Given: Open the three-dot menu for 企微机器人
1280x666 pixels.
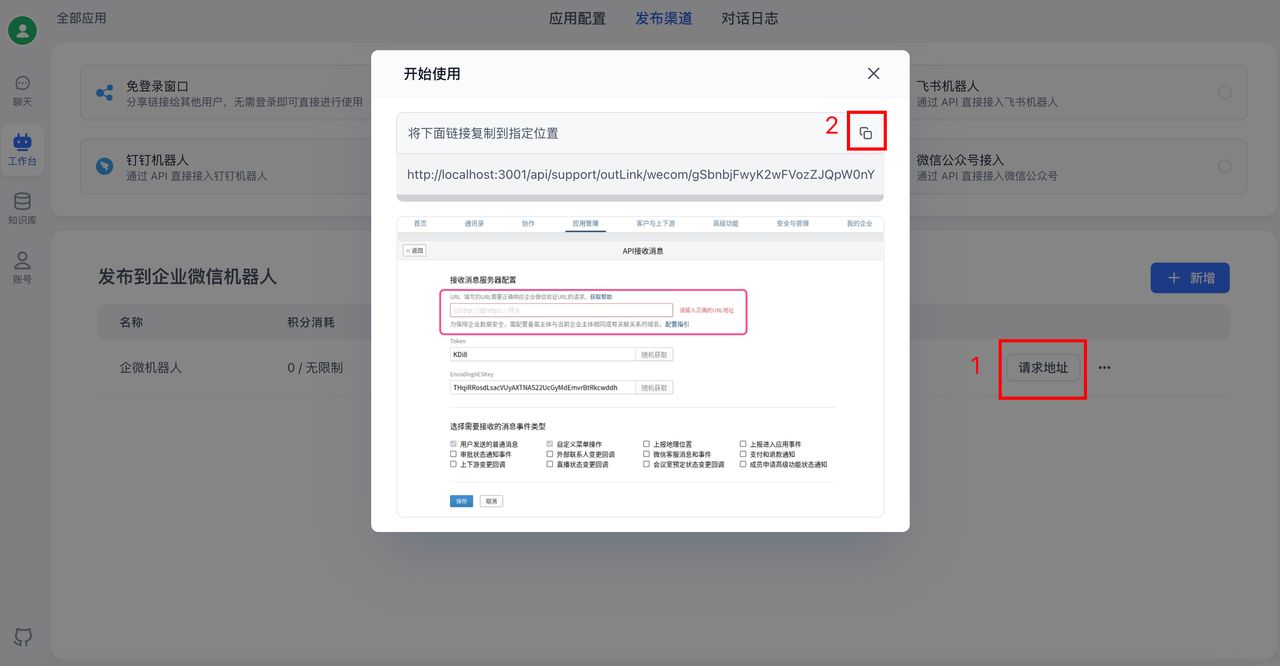Looking at the screenshot, I should click(1104, 368).
